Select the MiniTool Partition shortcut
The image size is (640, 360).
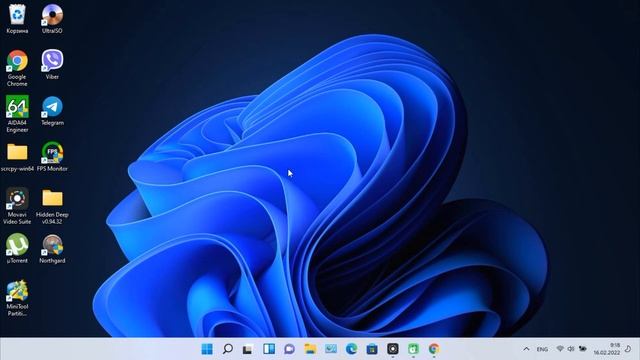point(17,298)
